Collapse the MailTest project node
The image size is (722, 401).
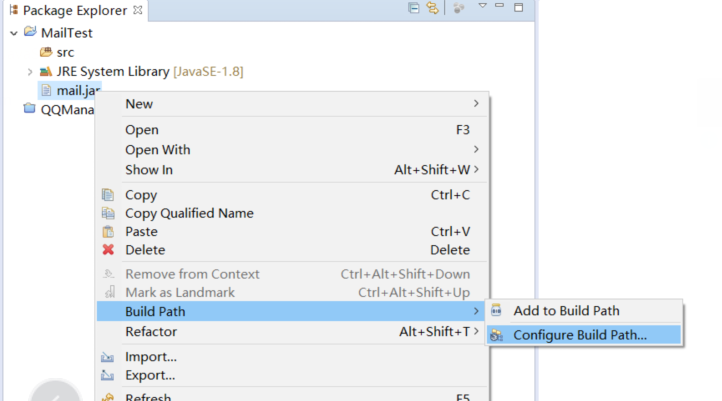pyautogui.click(x=14, y=33)
